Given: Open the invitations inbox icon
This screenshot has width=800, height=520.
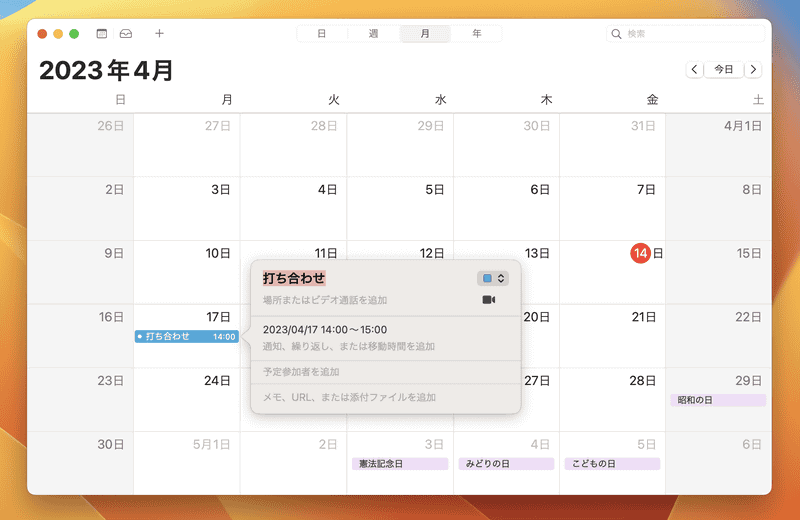Looking at the screenshot, I should (126, 34).
